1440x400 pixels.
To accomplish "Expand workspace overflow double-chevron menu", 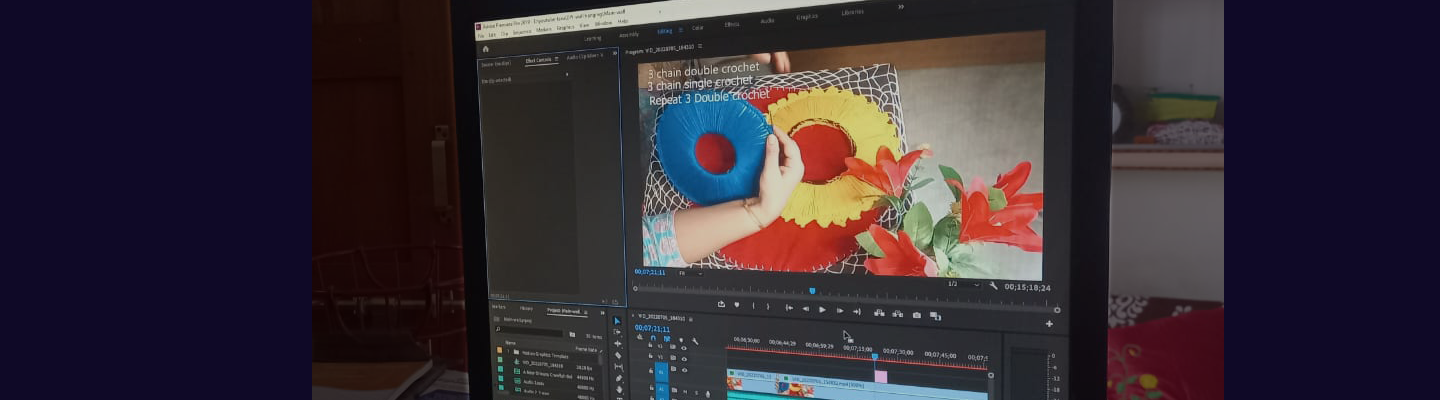I will (900, 7).
